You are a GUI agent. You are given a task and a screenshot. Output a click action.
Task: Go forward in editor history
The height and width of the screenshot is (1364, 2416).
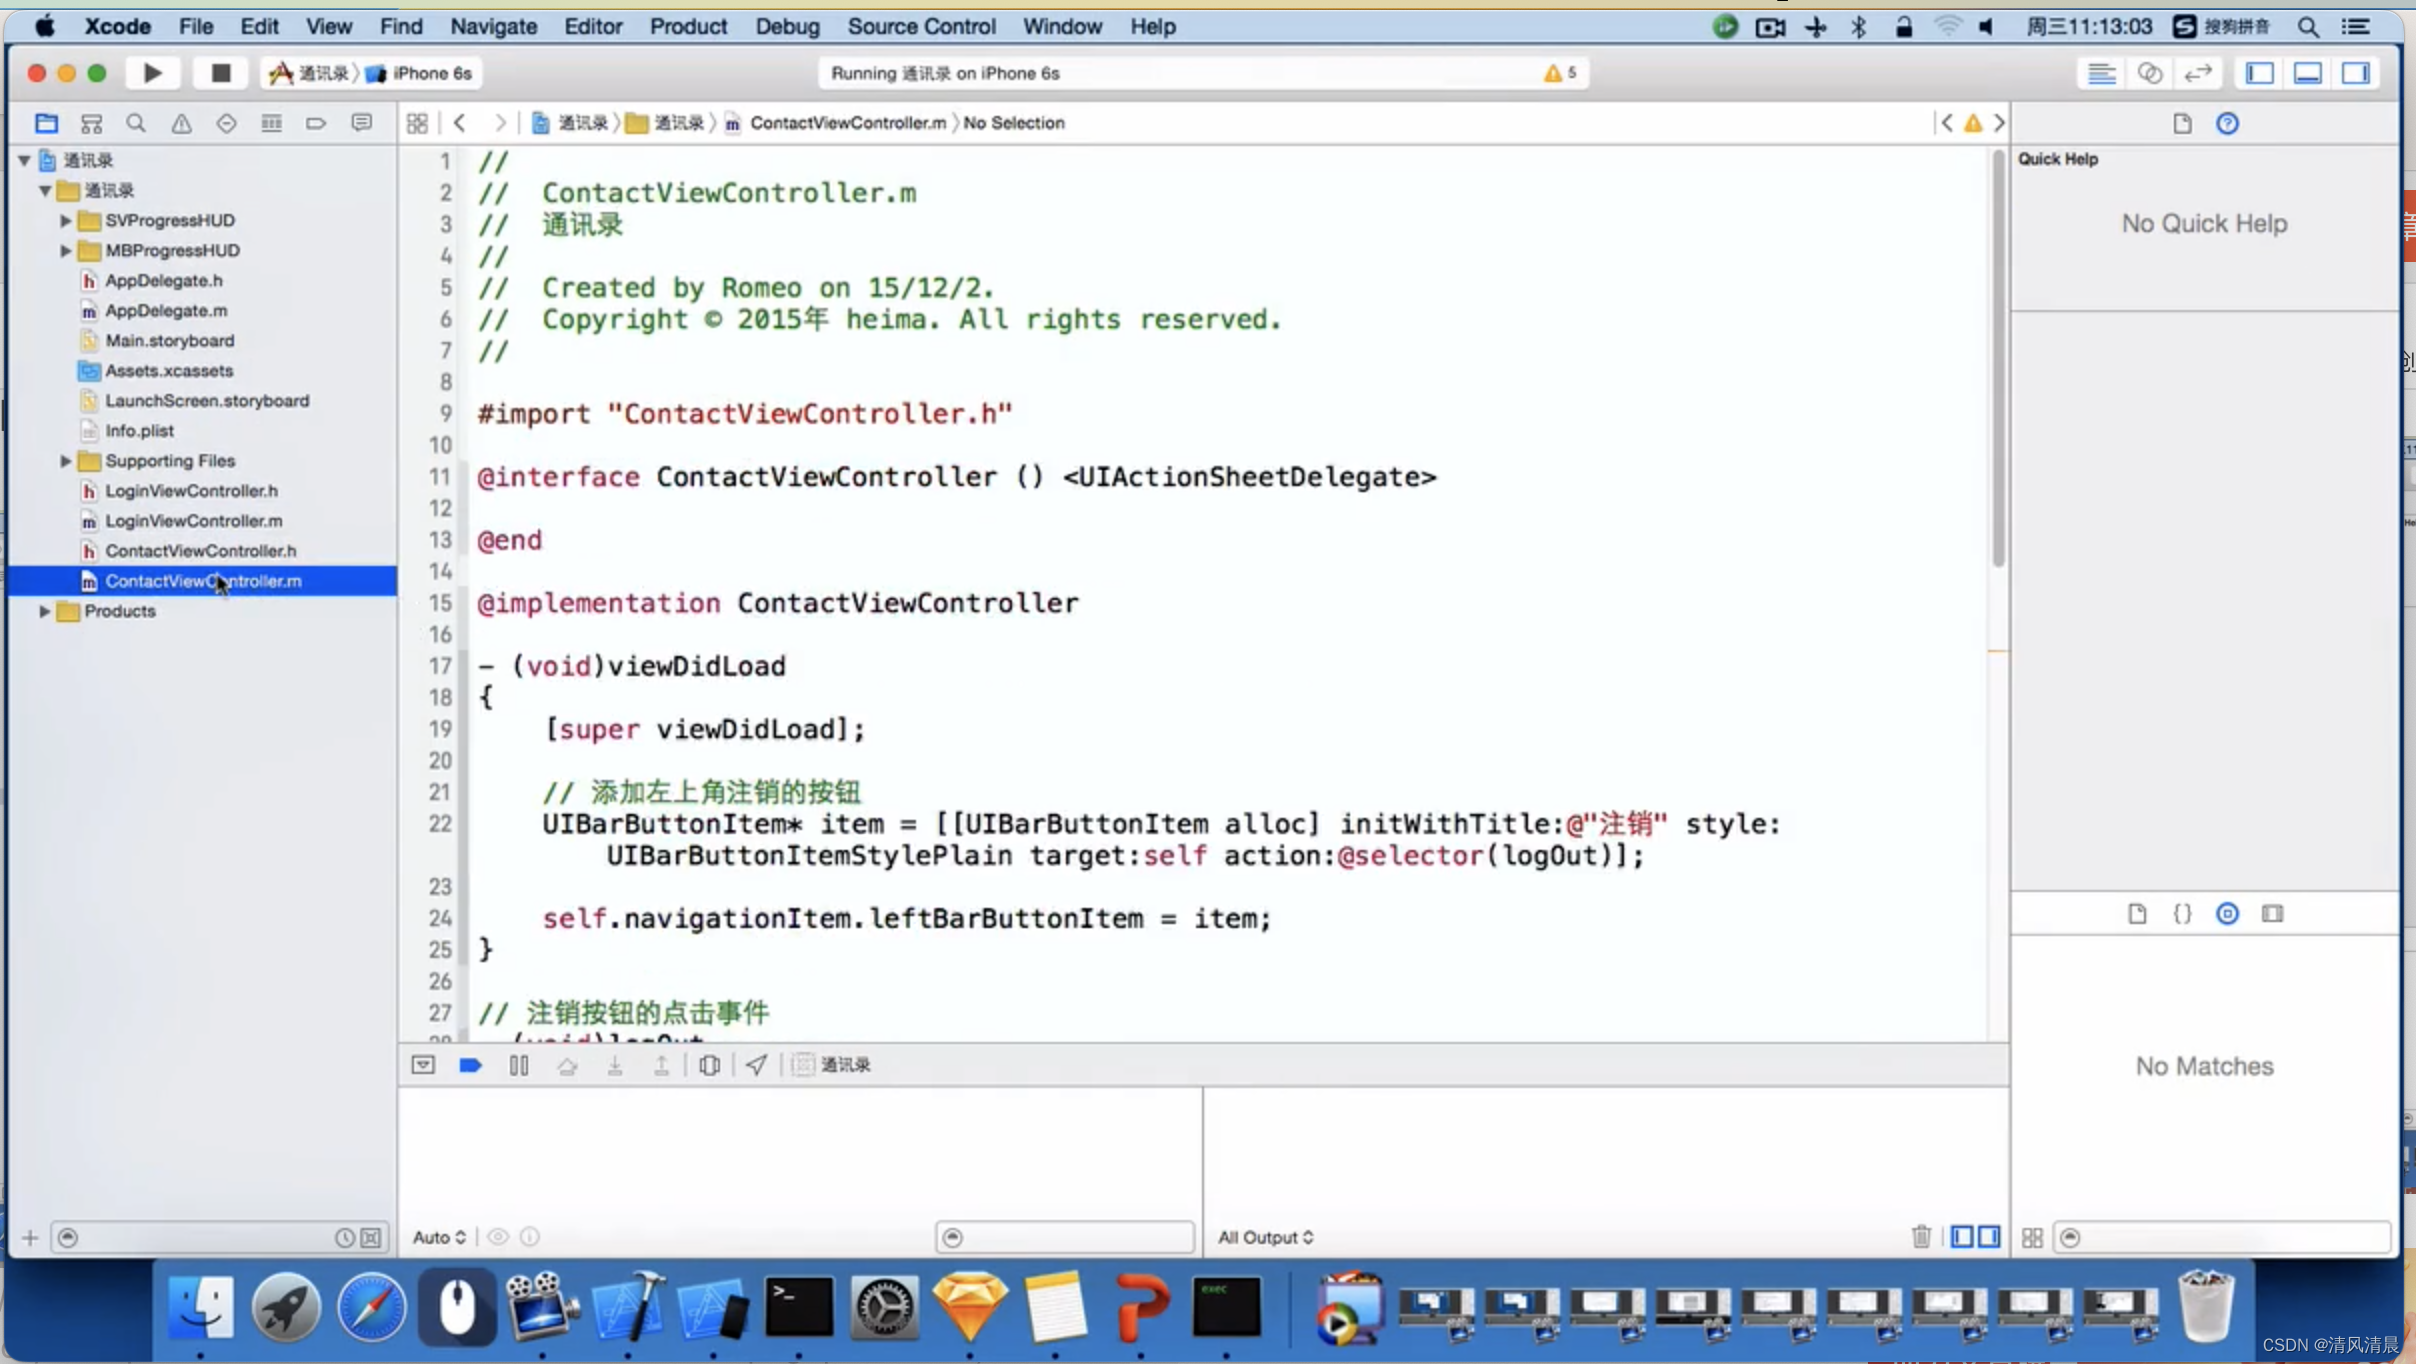tap(500, 123)
